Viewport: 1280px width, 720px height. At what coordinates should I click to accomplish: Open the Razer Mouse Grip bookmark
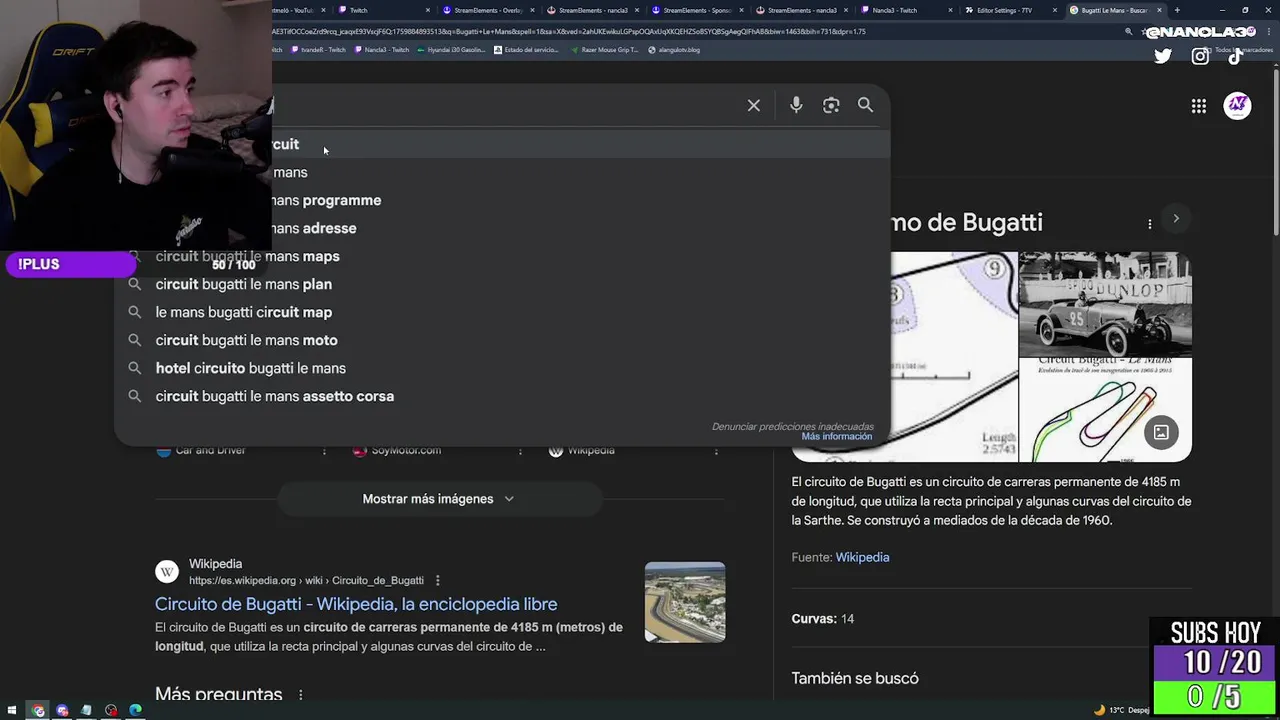pos(604,50)
